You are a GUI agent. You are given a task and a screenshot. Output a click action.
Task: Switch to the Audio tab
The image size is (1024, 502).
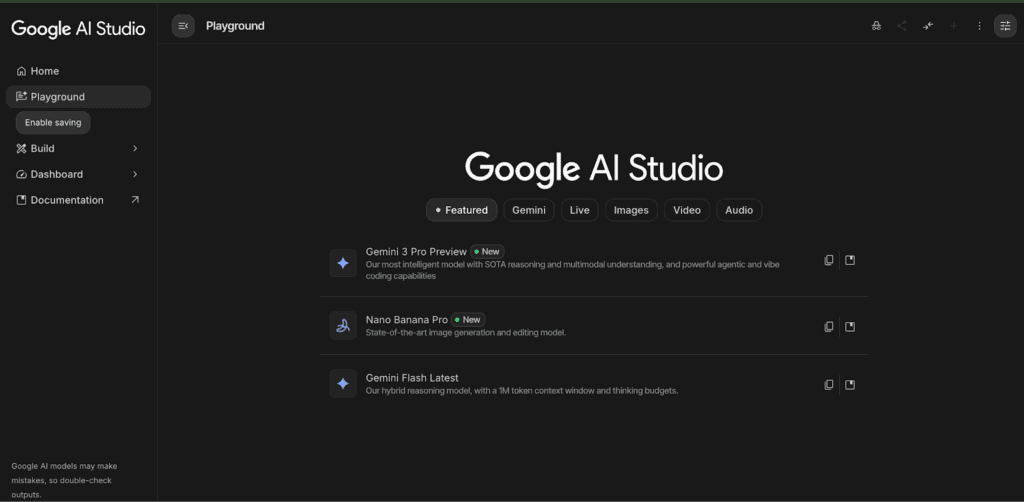point(739,210)
